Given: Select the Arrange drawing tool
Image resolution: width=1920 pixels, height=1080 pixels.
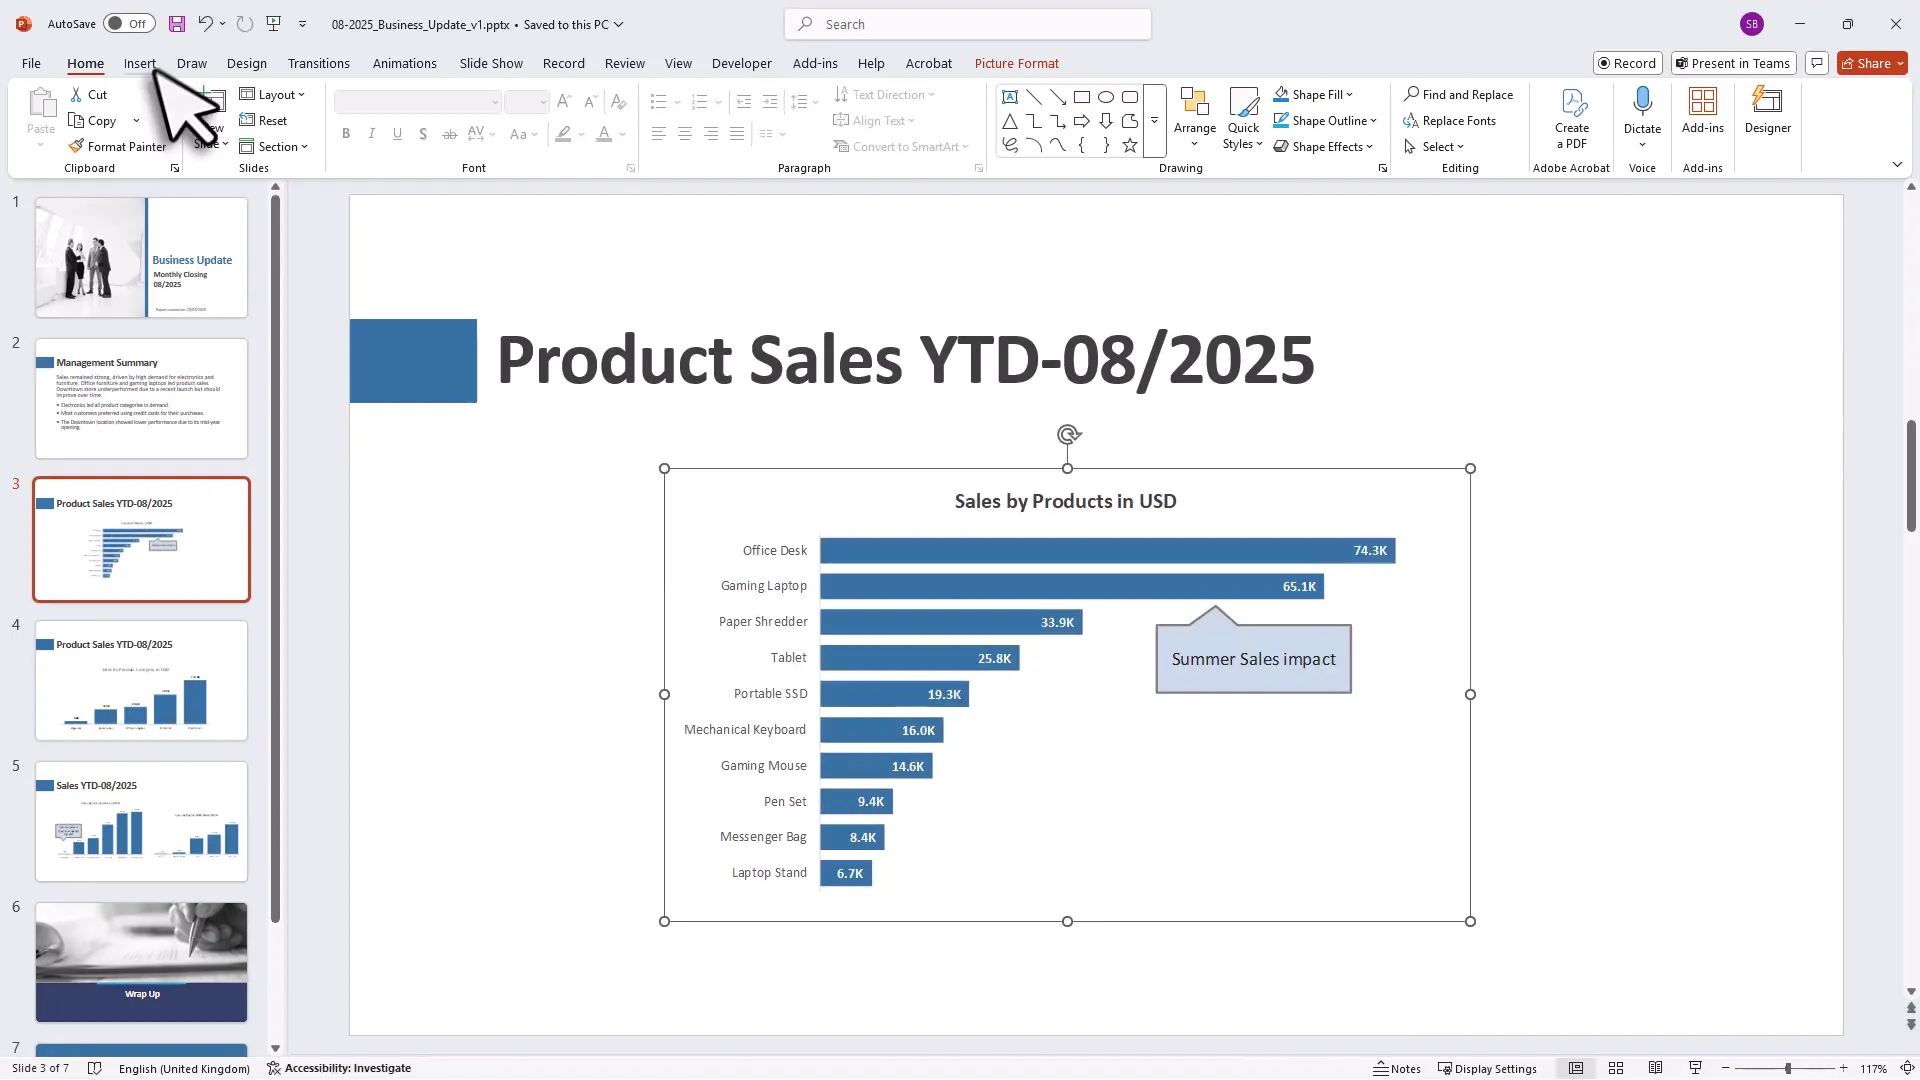Looking at the screenshot, I should 1194,113.
